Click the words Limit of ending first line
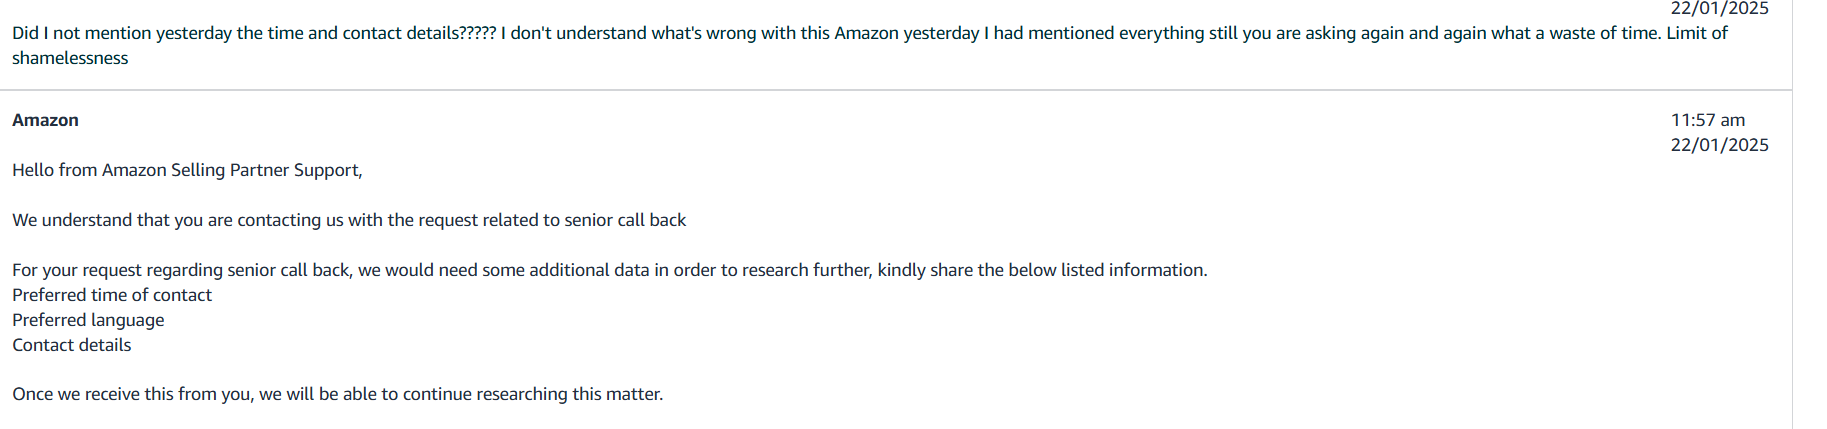 1697,33
